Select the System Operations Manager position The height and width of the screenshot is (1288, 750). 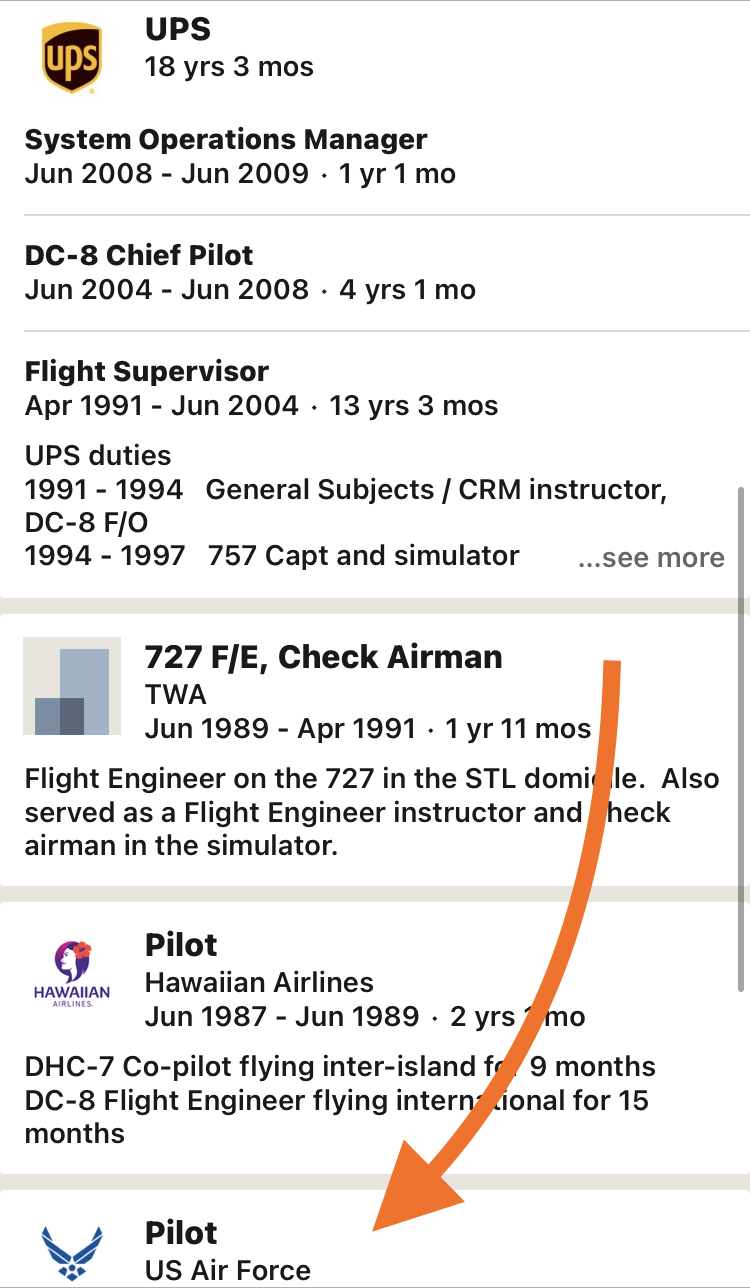[x=226, y=139]
